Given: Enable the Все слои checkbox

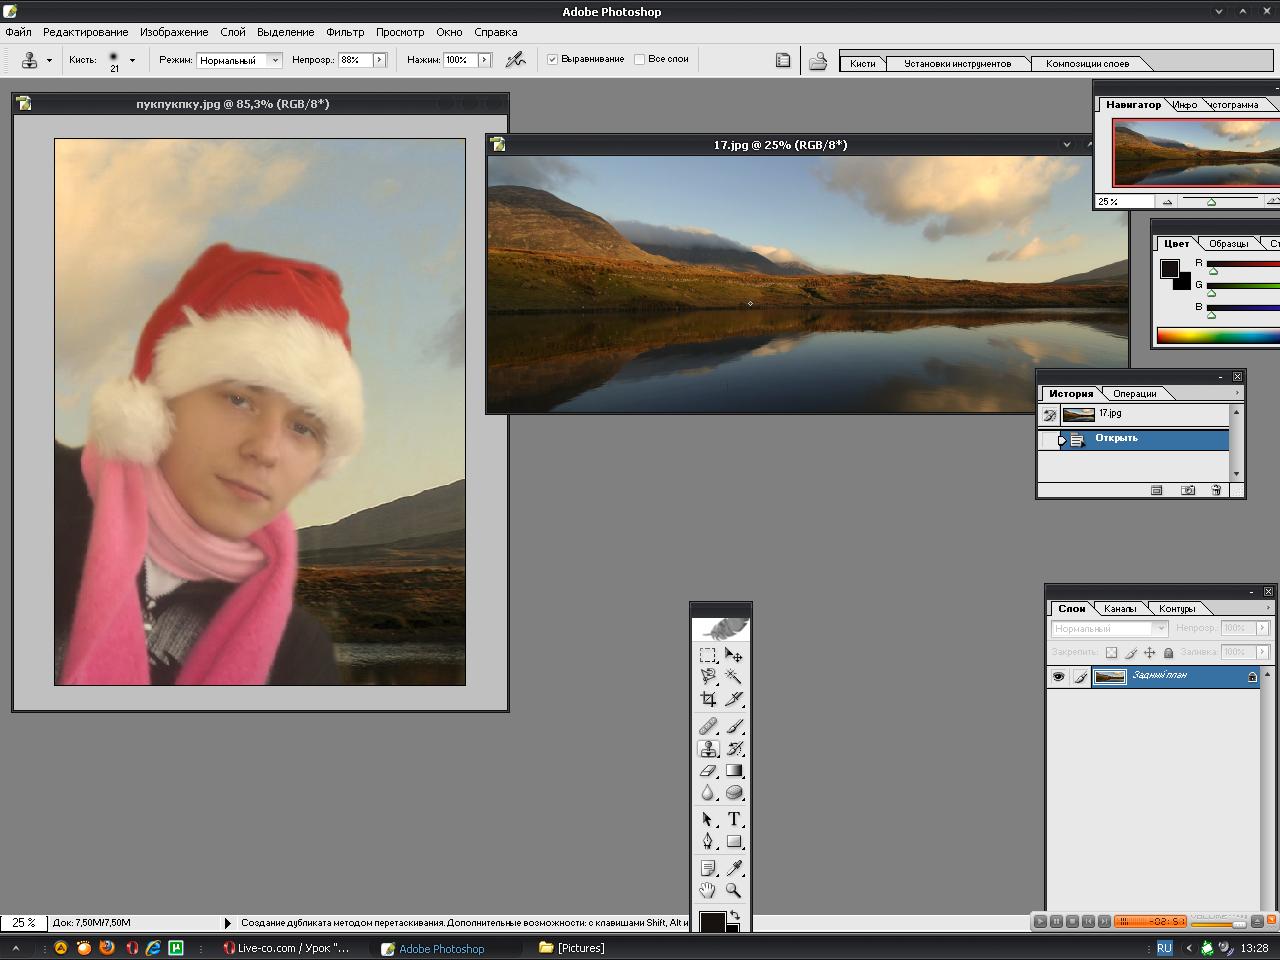Looking at the screenshot, I should tap(639, 60).
